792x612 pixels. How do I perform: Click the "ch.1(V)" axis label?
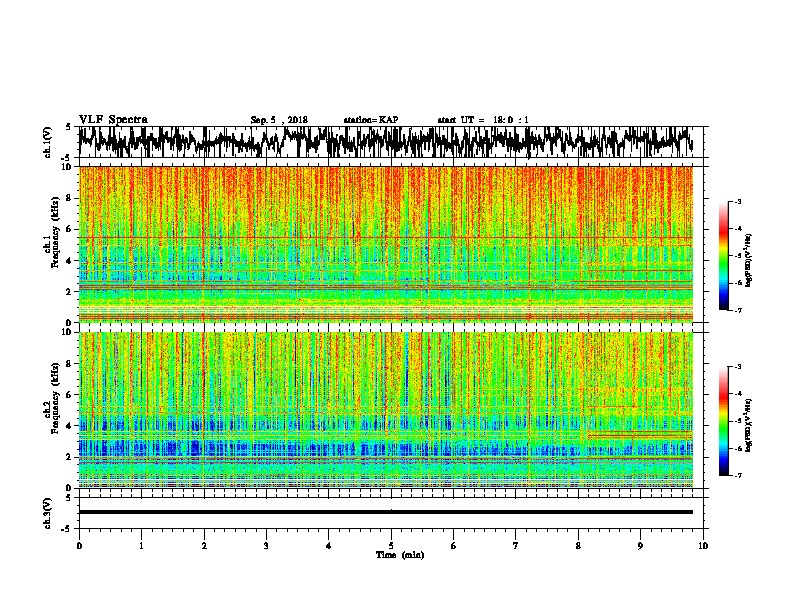coord(48,142)
